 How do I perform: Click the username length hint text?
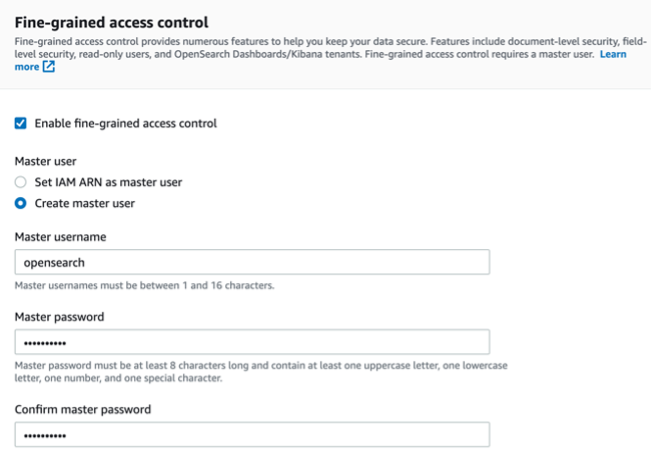point(144,285)
